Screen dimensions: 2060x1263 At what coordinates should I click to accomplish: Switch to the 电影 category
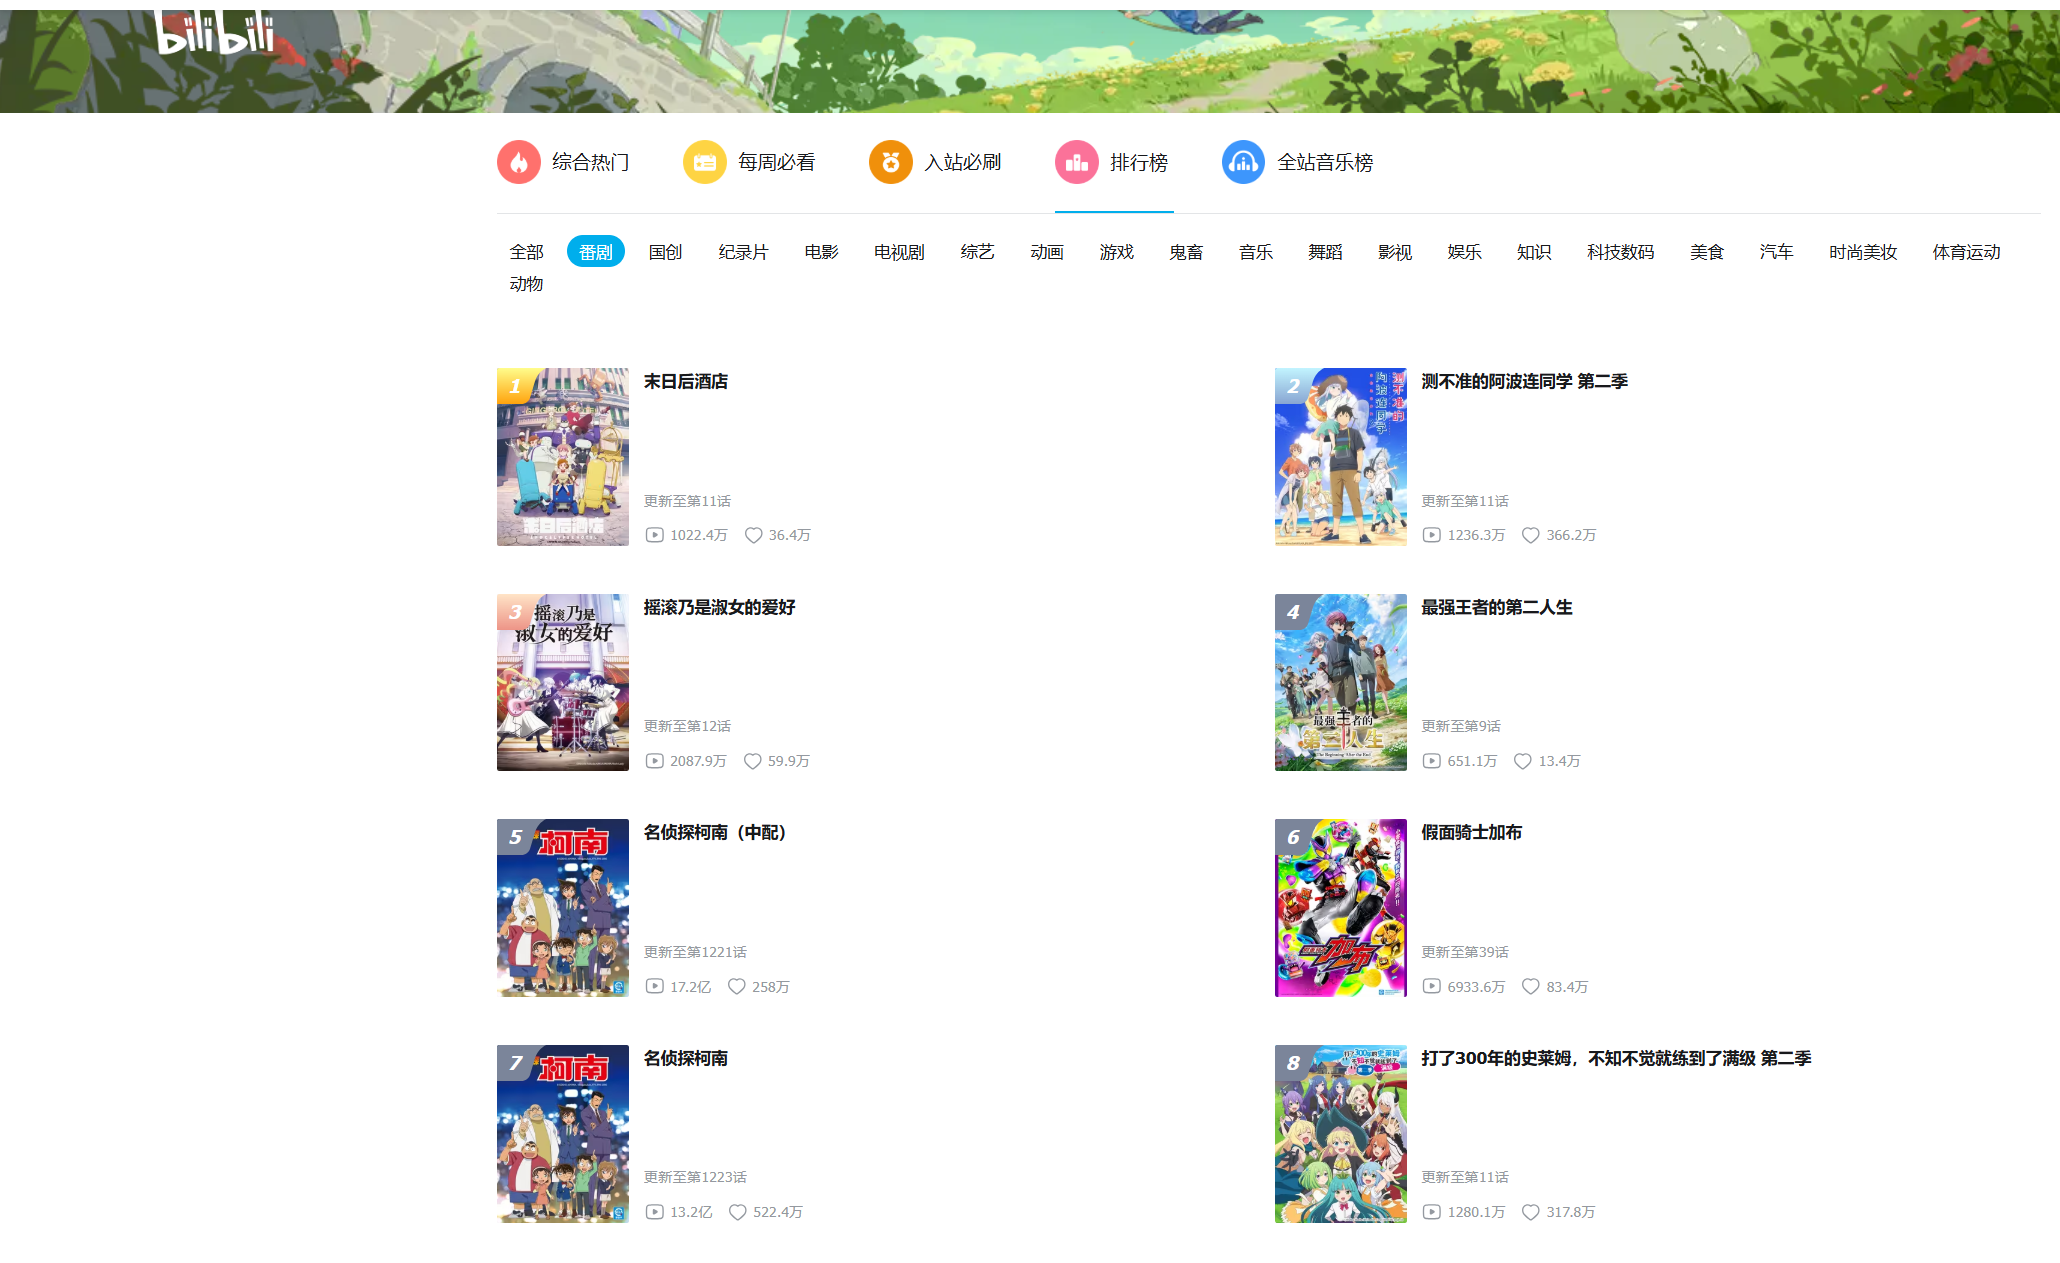pos(821,252)
